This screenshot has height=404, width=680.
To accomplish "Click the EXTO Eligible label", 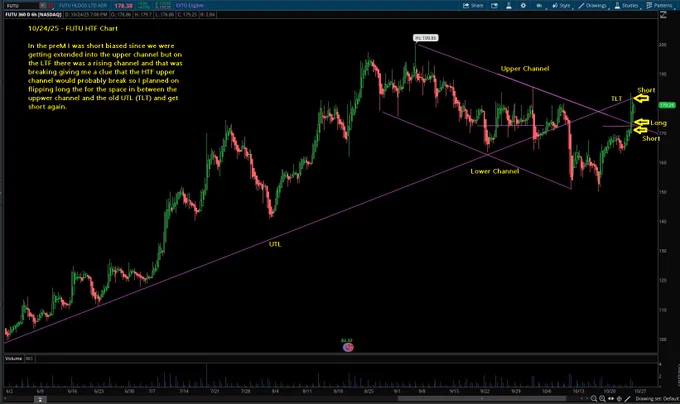I will [190, 6].
